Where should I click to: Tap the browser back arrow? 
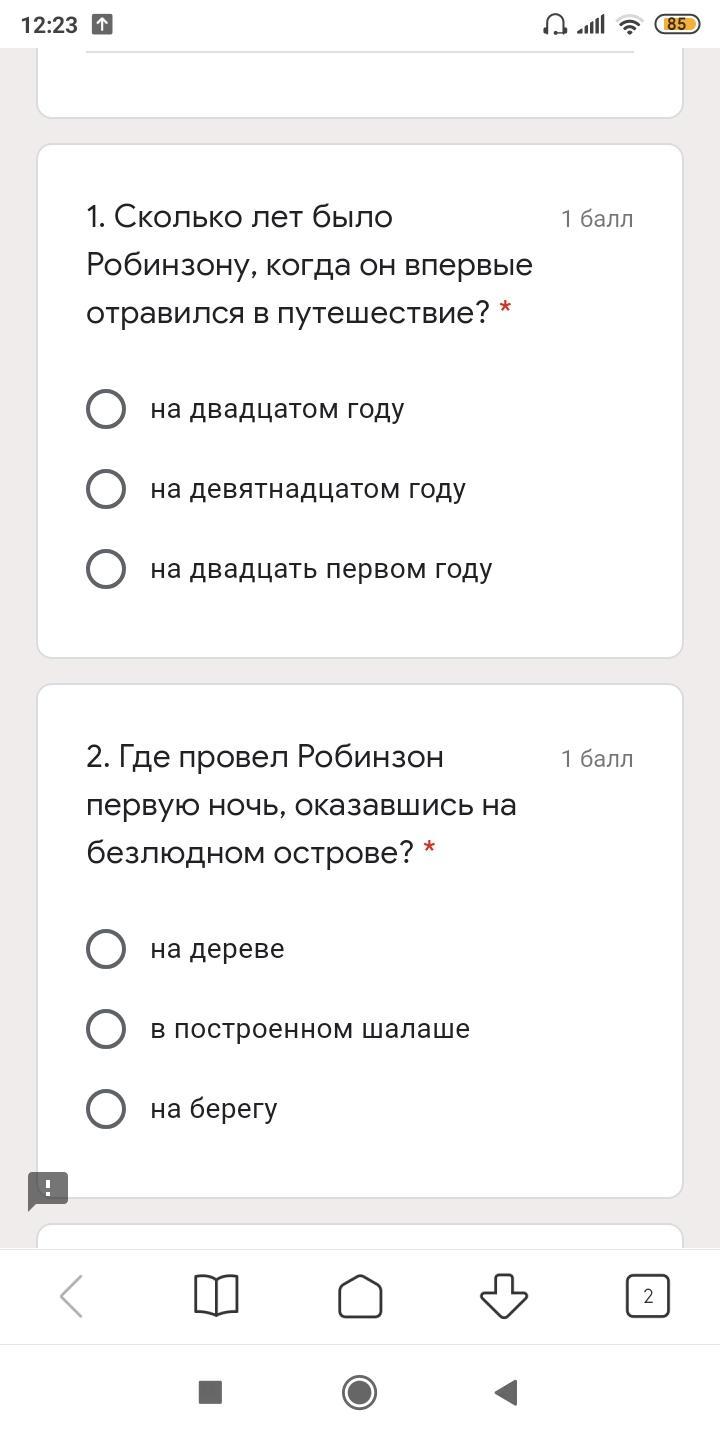click(72, 1297)
